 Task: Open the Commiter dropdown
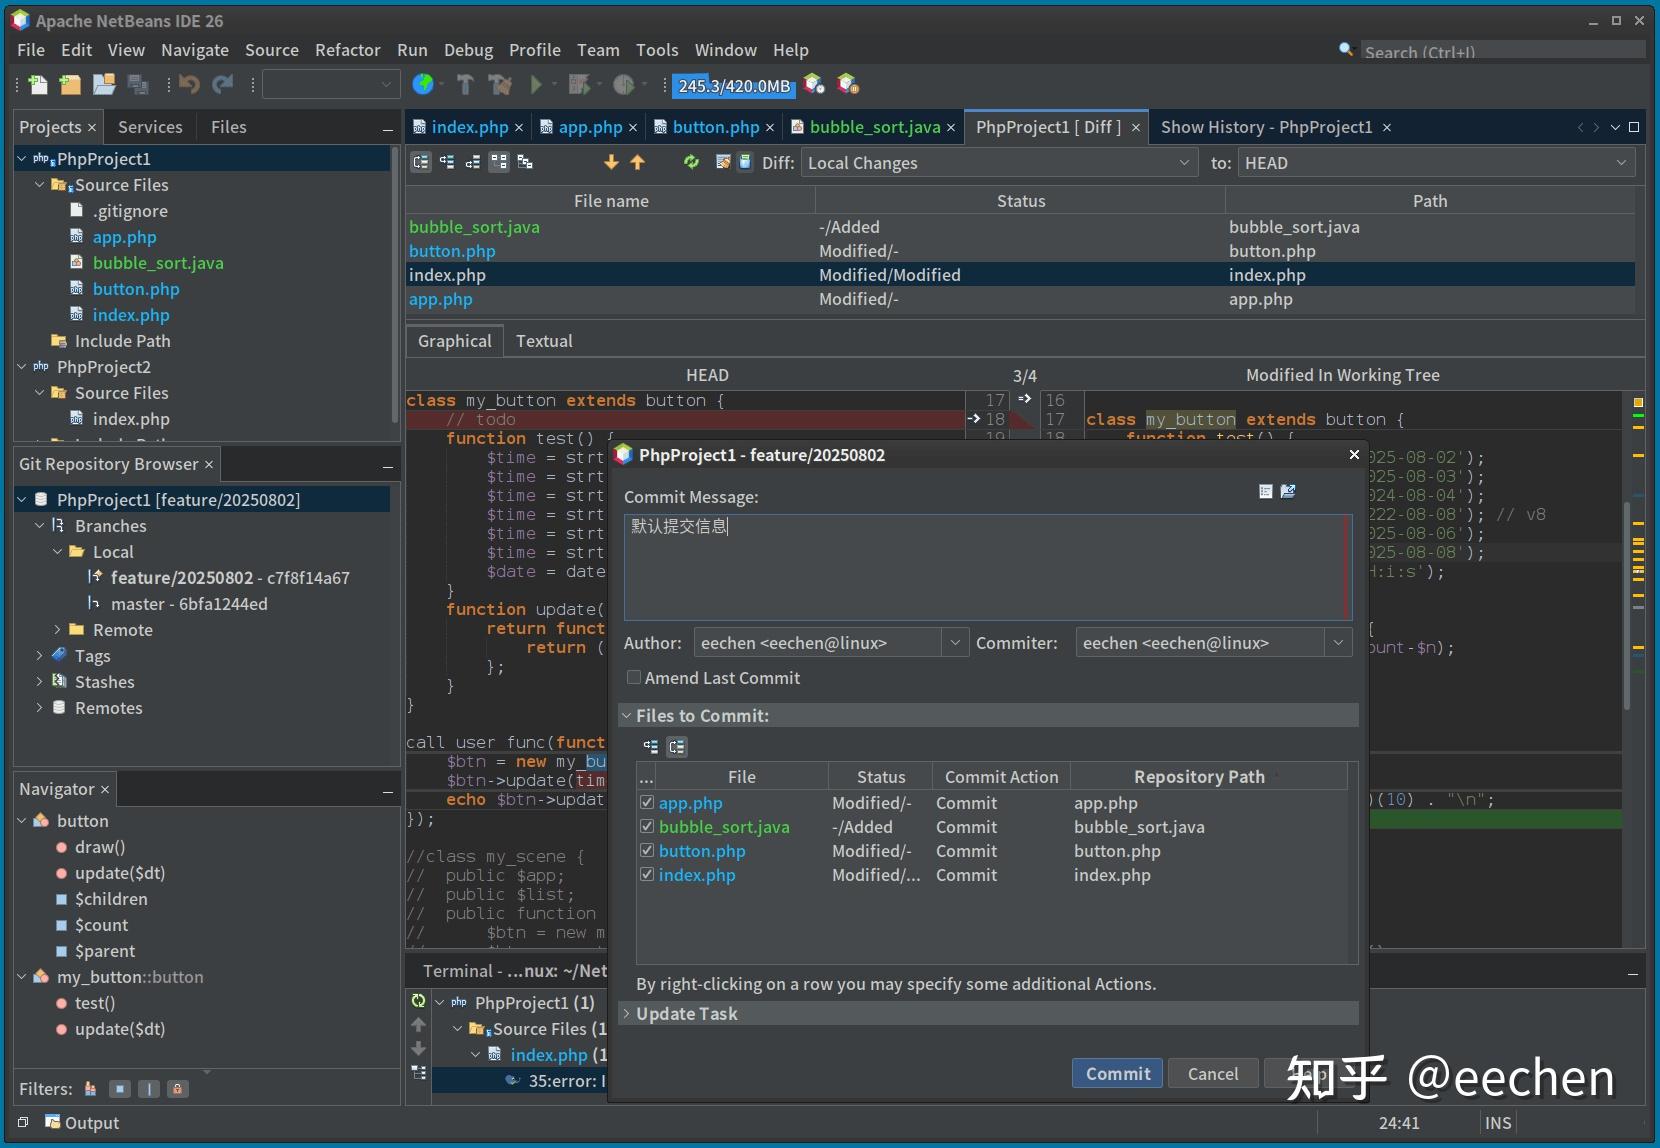click(x=1338, y=642)
